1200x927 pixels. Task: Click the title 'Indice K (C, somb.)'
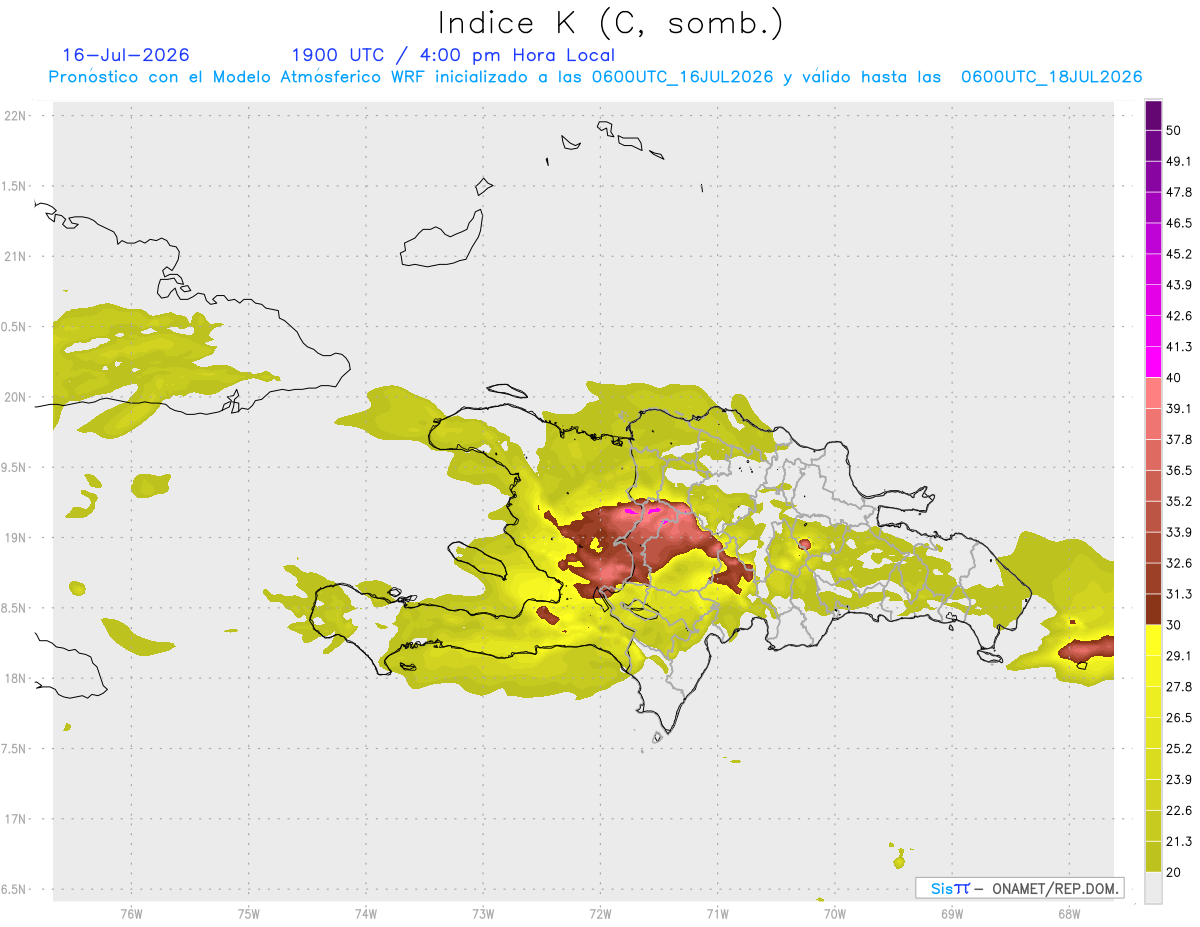pyautogui.click(x=610, y=23)
